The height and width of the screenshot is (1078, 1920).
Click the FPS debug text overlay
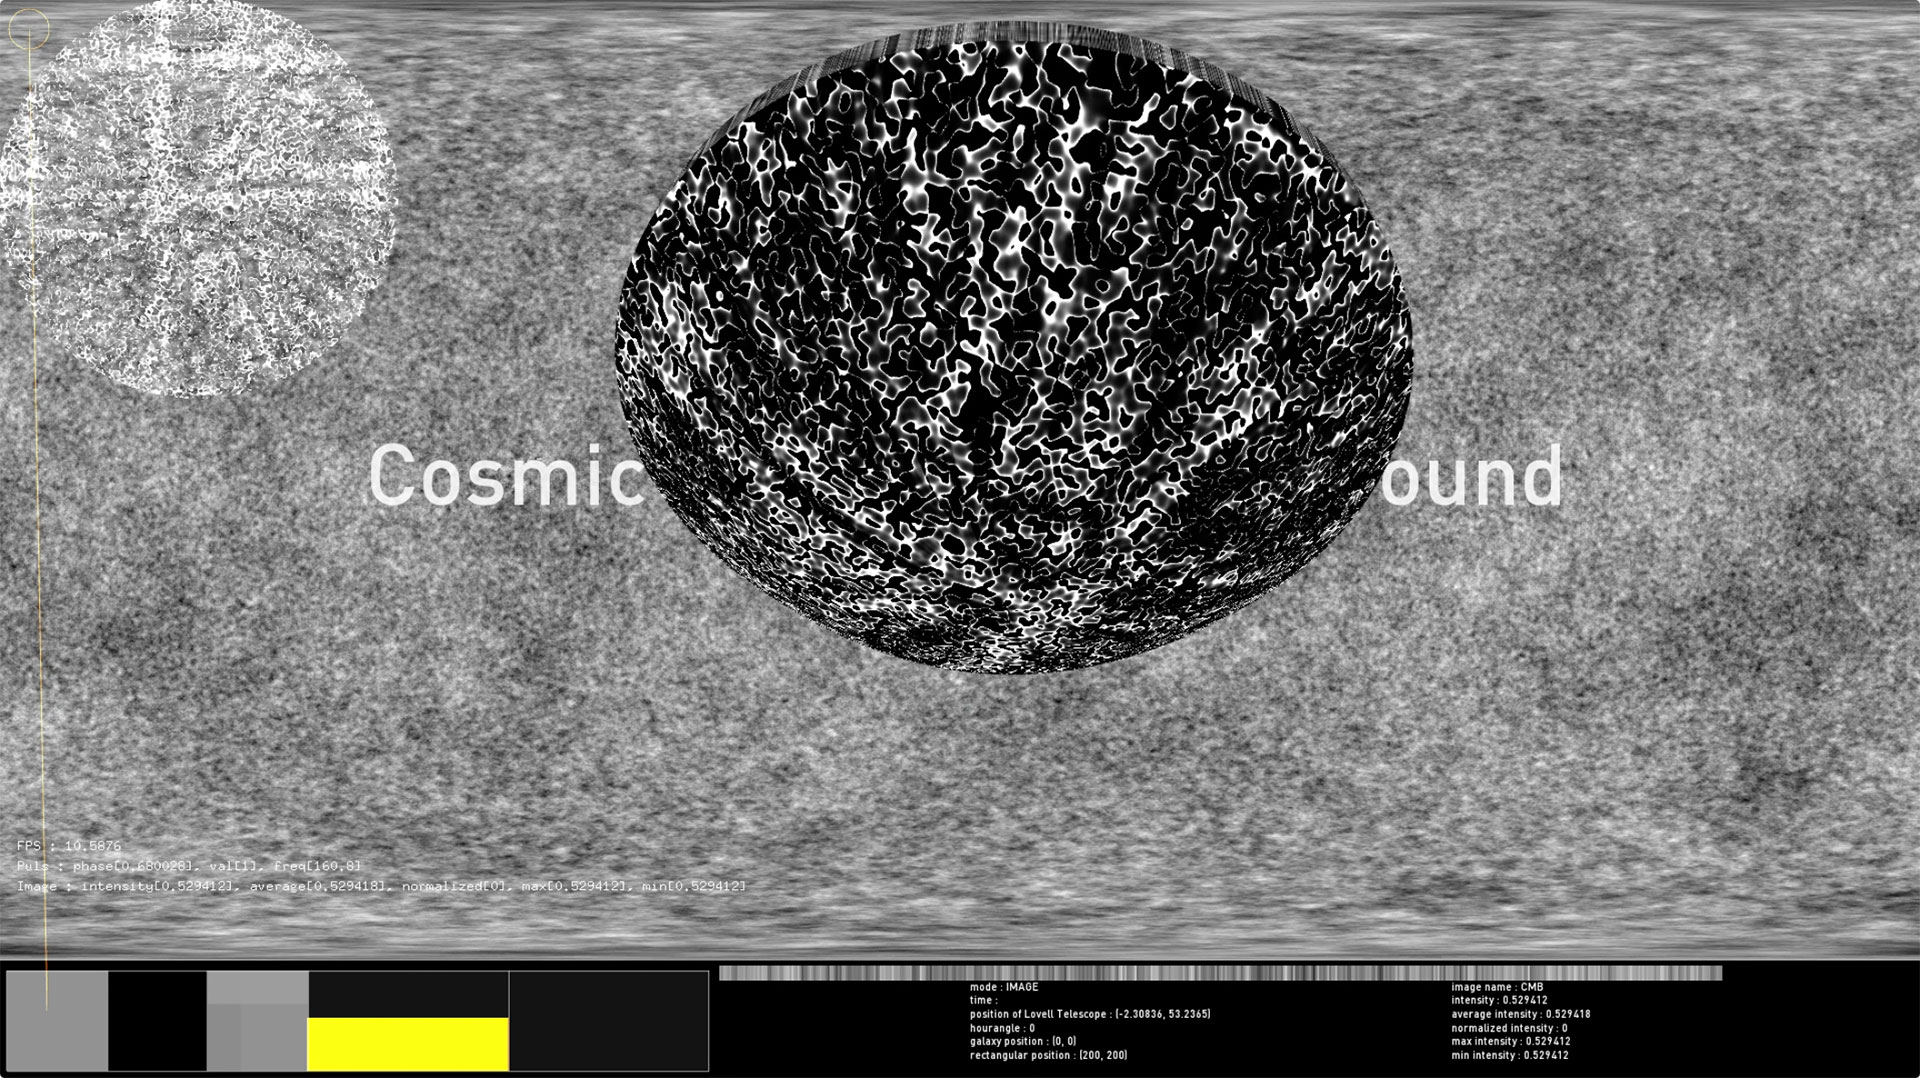point(68,846)
